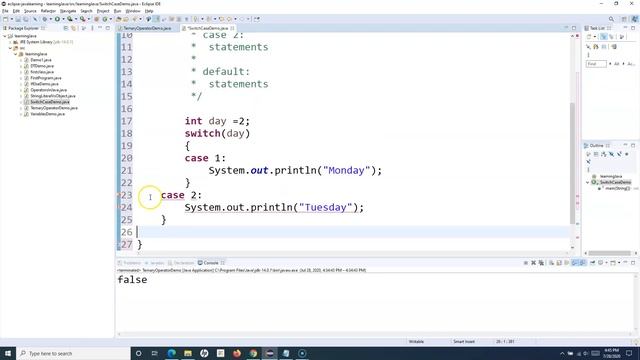Toggle Categorized view icon in Task List
This screenshot has height=360, width=640.
(604, 37)
